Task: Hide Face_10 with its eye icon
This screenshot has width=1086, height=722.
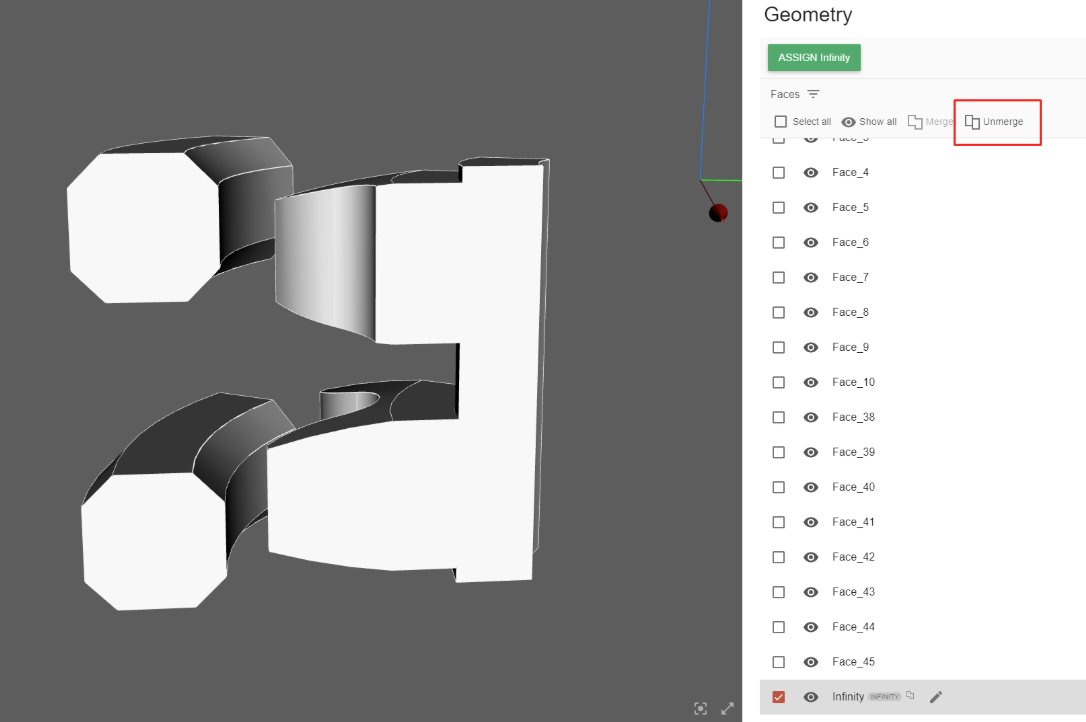Action: 811,382
